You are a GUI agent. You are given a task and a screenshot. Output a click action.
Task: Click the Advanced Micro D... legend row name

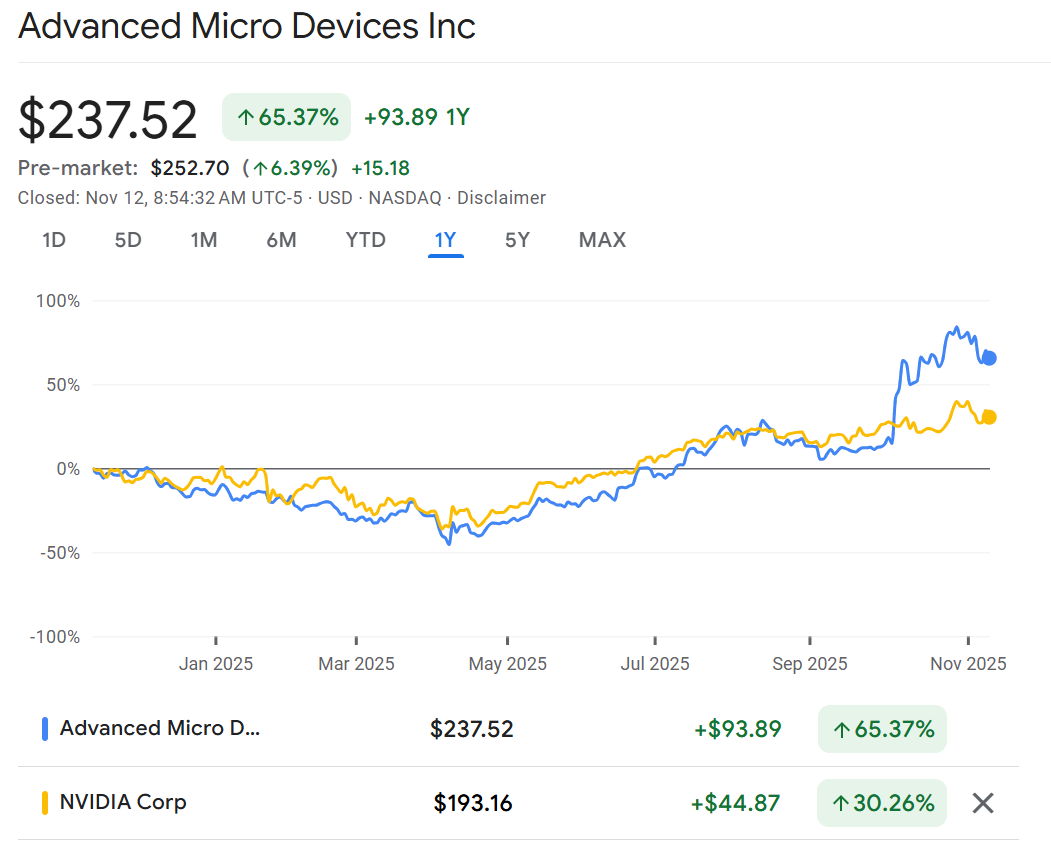(x=160, y=728)
